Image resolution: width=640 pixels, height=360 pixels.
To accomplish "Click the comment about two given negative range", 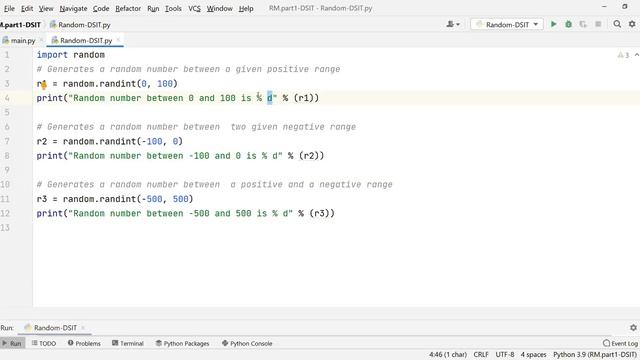I will click(x=196, y=127).
